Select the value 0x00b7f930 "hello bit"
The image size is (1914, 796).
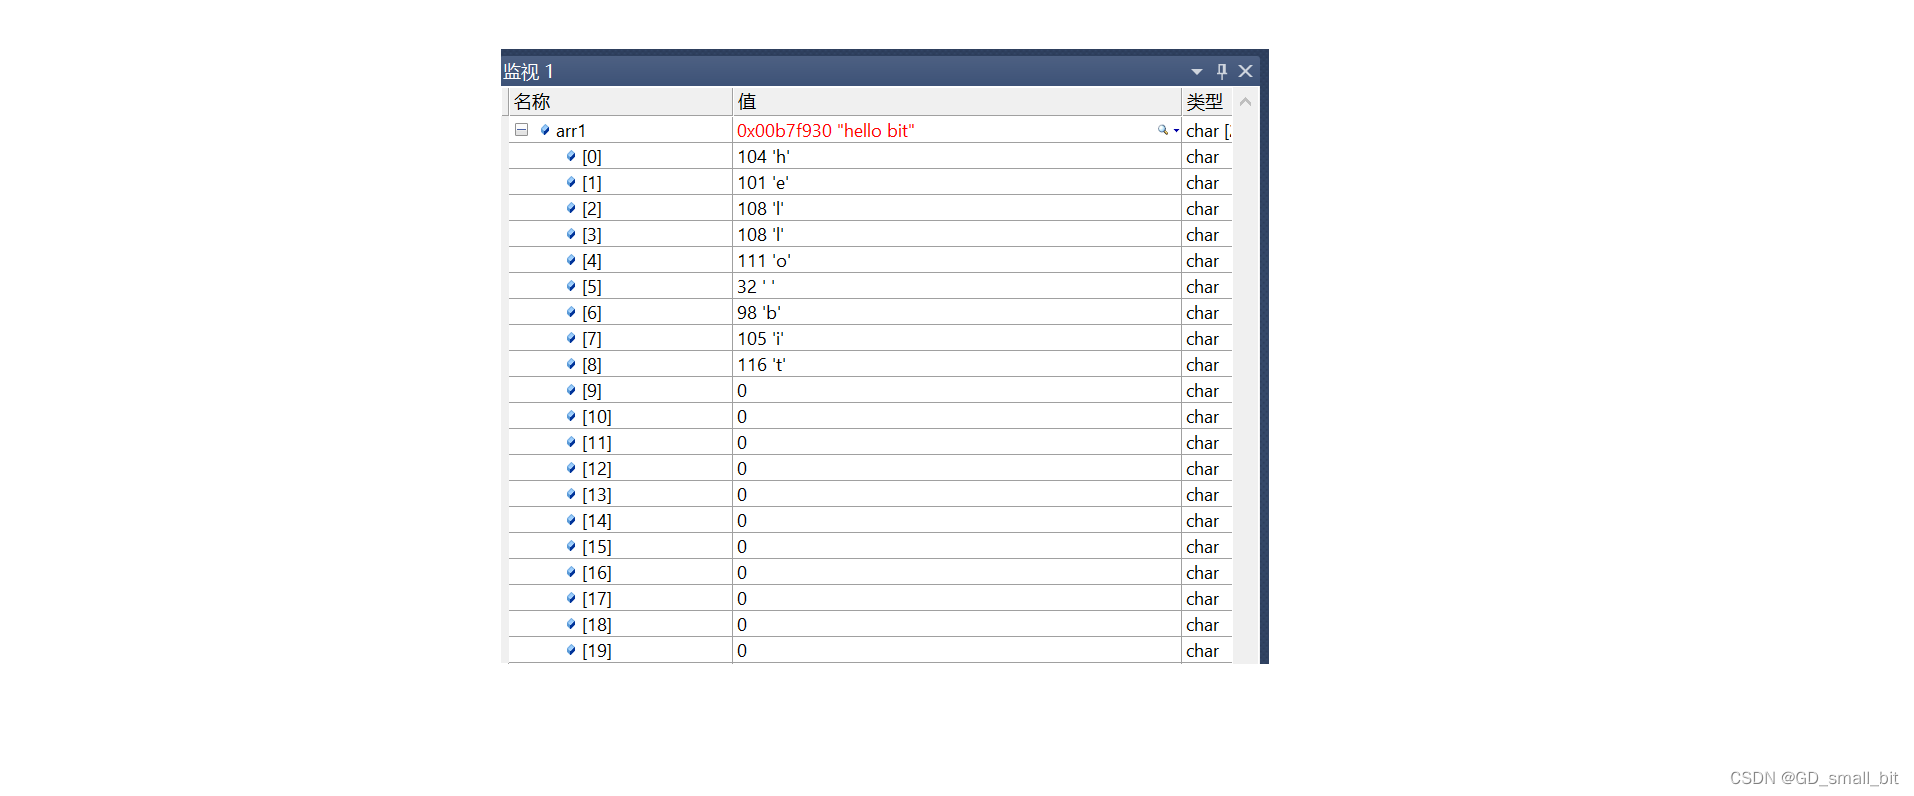[x=826, y=131]
